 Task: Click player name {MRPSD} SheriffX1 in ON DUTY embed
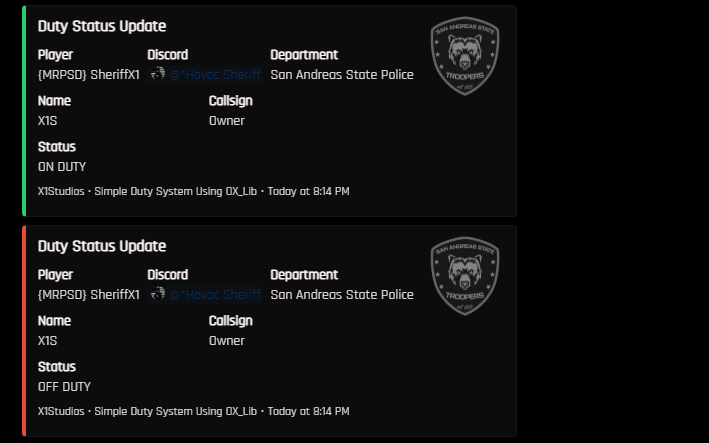pos(88,74)
